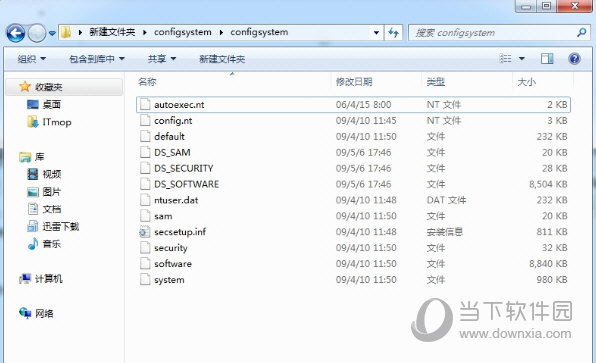
Task: Open the 组织 menu
Action: (32, 59)
